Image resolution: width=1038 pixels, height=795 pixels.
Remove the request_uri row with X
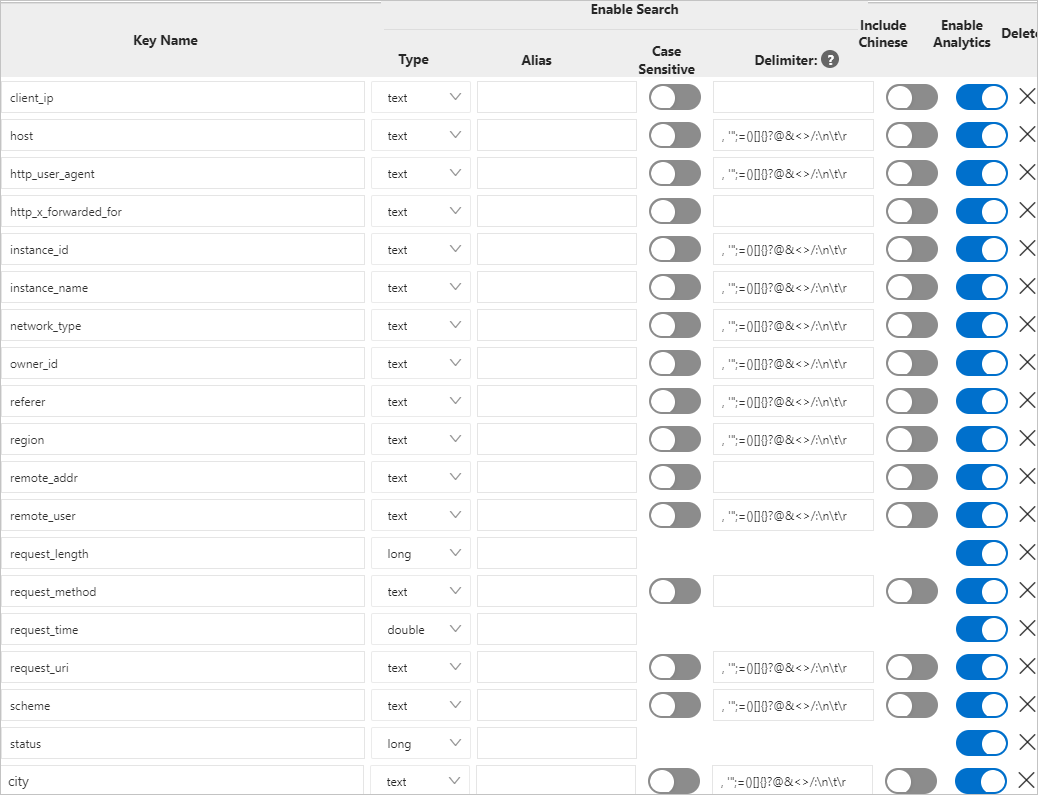1027,667
